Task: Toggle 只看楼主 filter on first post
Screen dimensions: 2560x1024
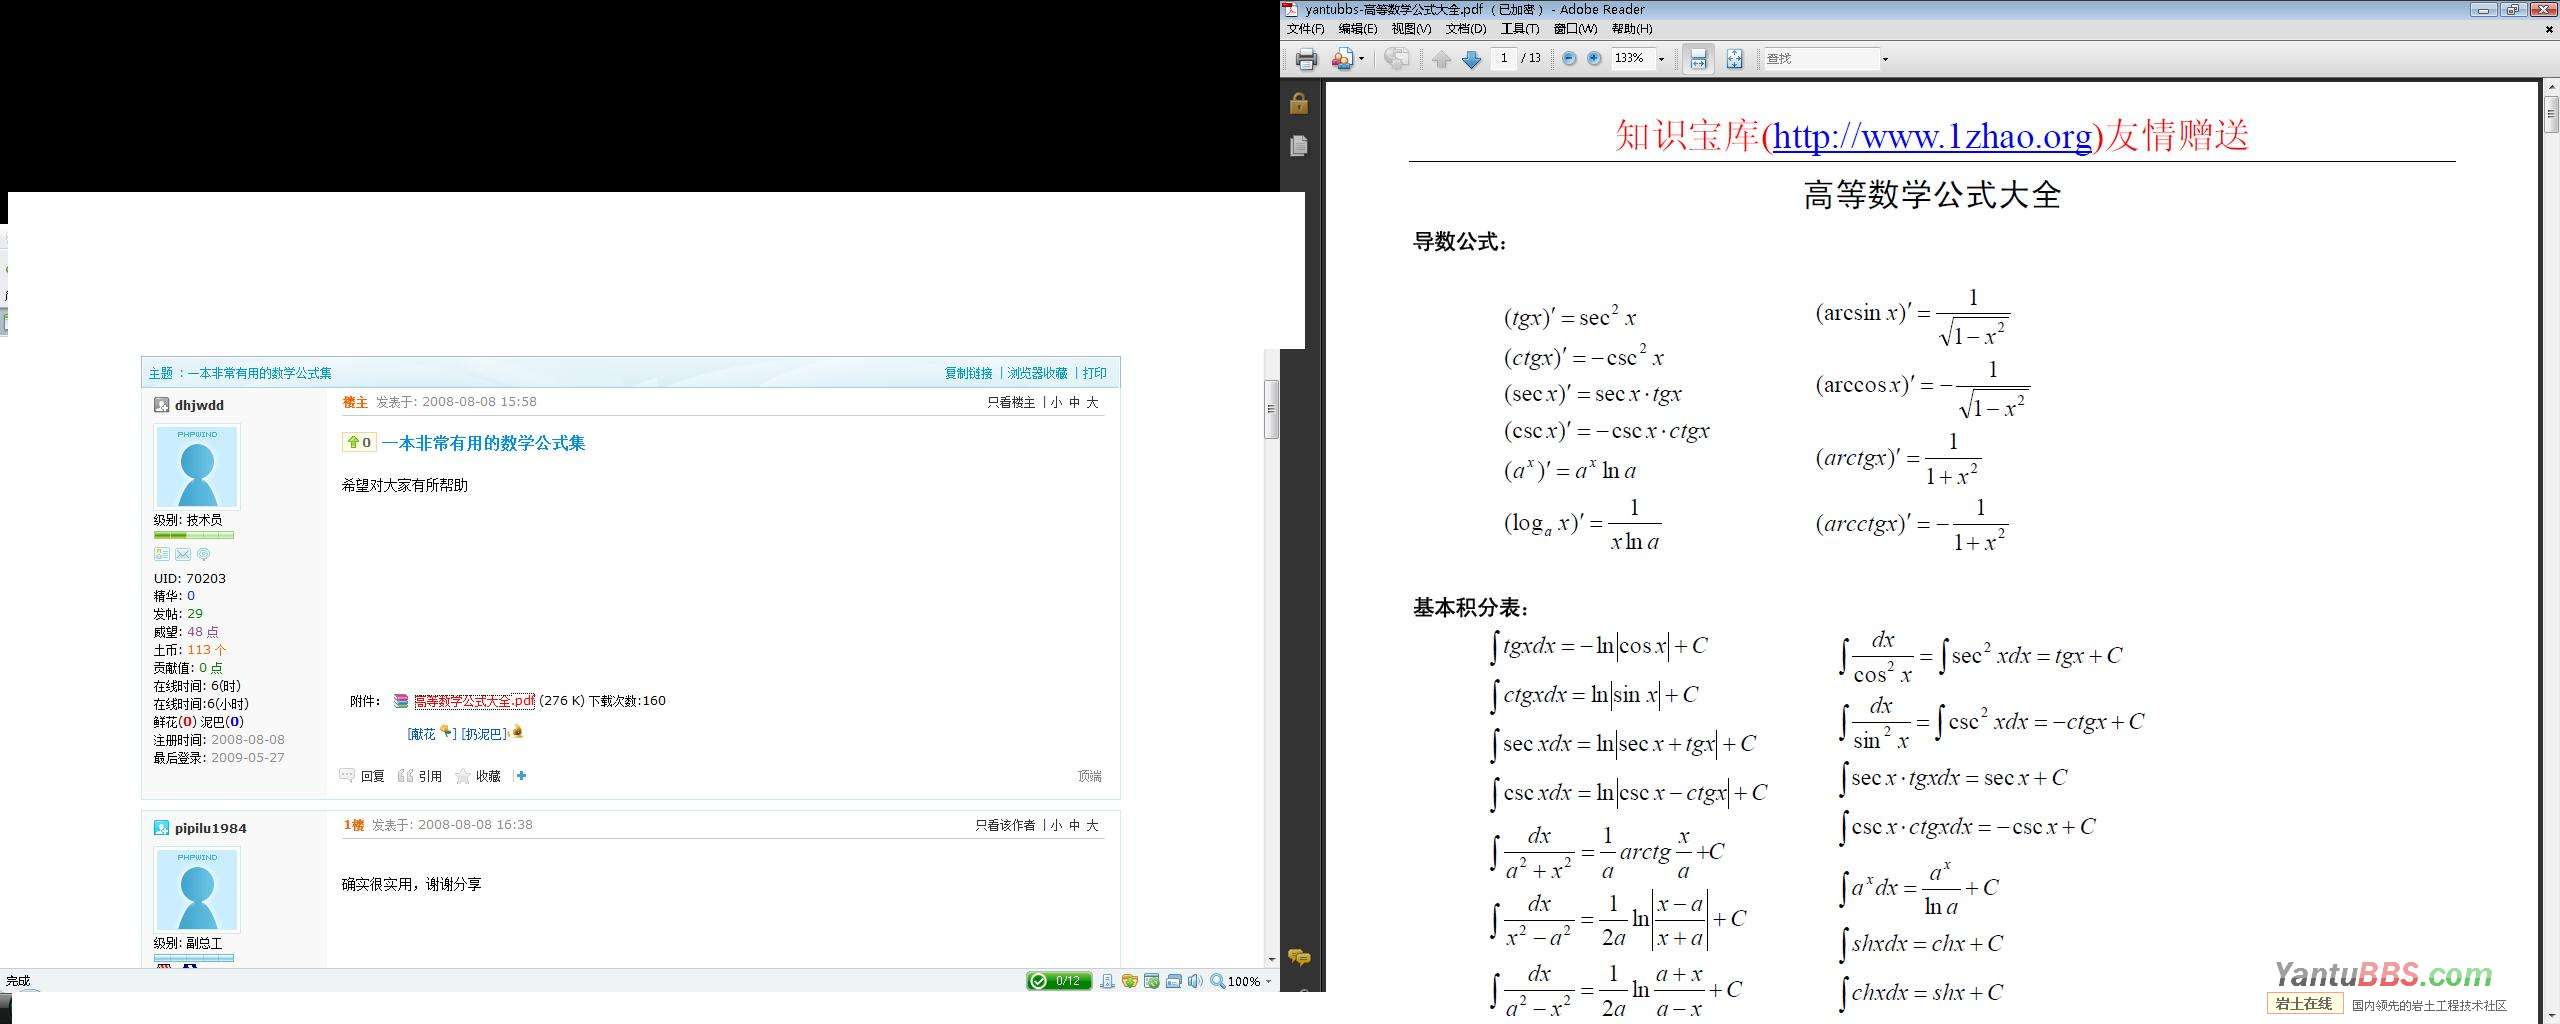Action: (1010, 402)
